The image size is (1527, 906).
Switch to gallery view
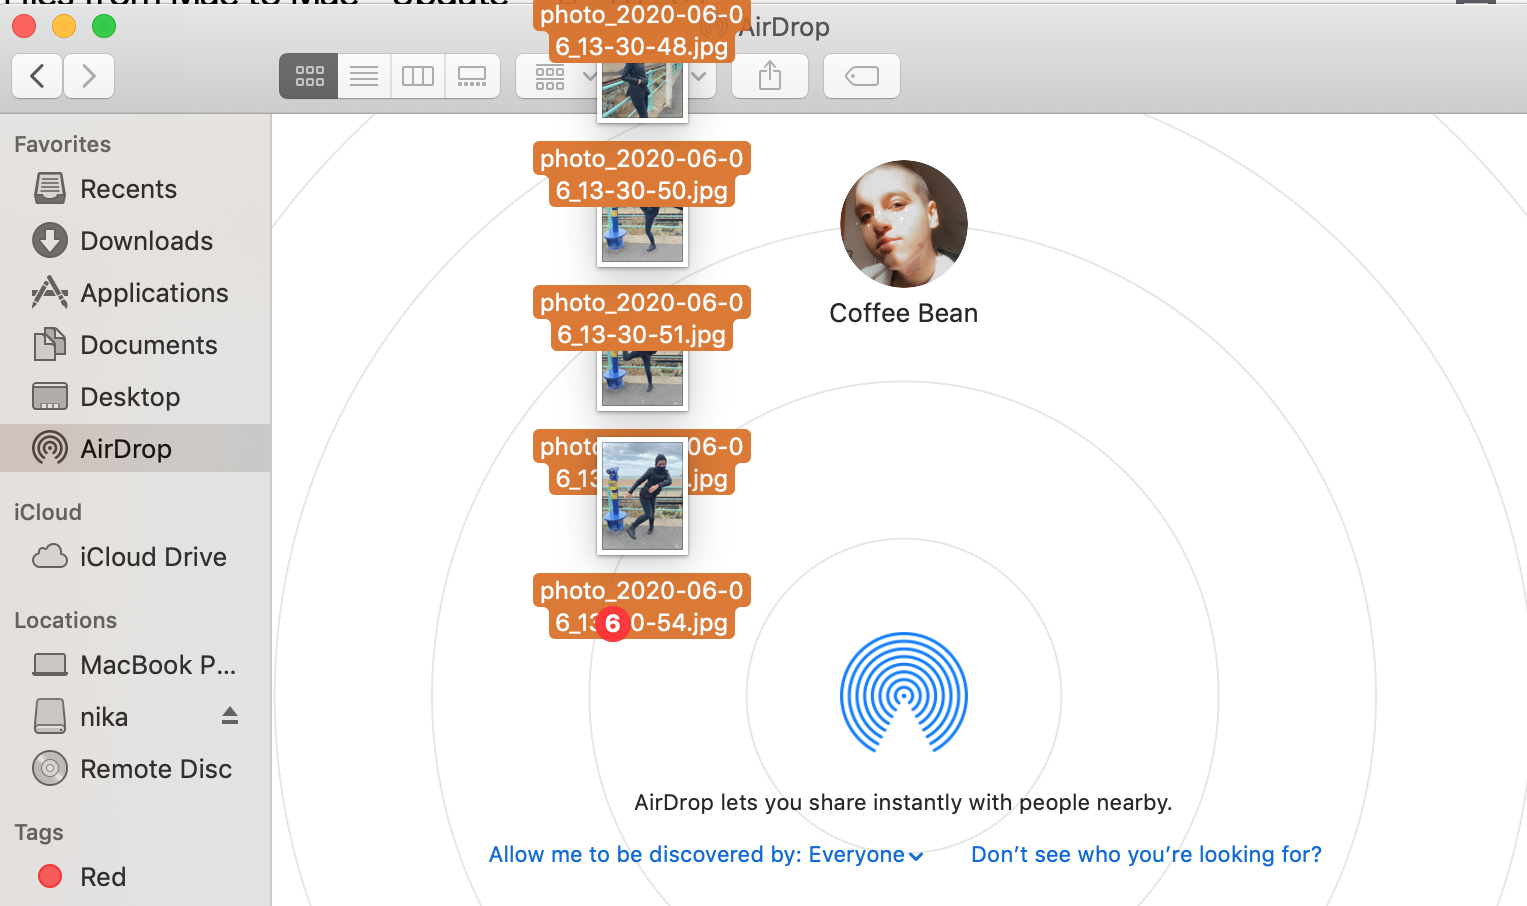pos(471,76)
